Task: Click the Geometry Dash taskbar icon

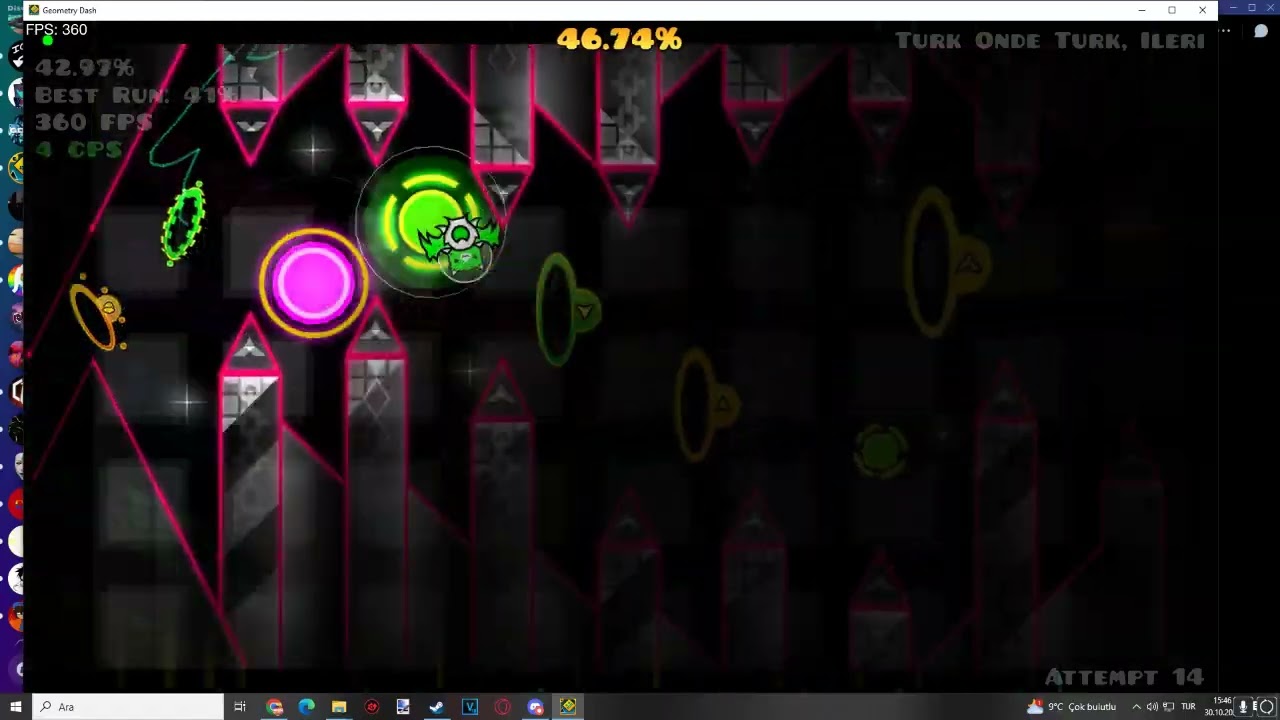Action: point(568,707)
